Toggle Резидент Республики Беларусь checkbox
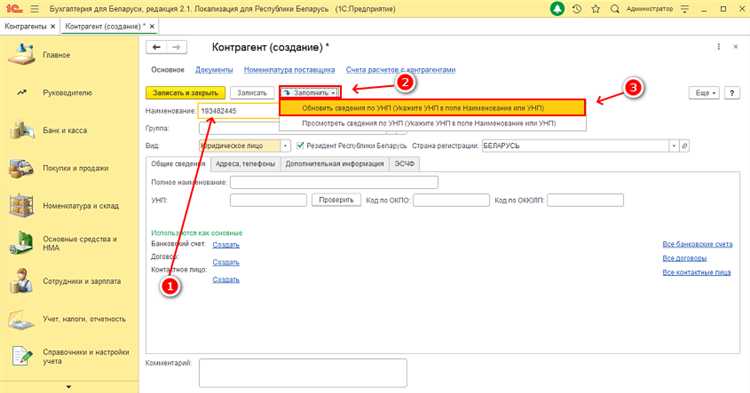 click(300, 145)
